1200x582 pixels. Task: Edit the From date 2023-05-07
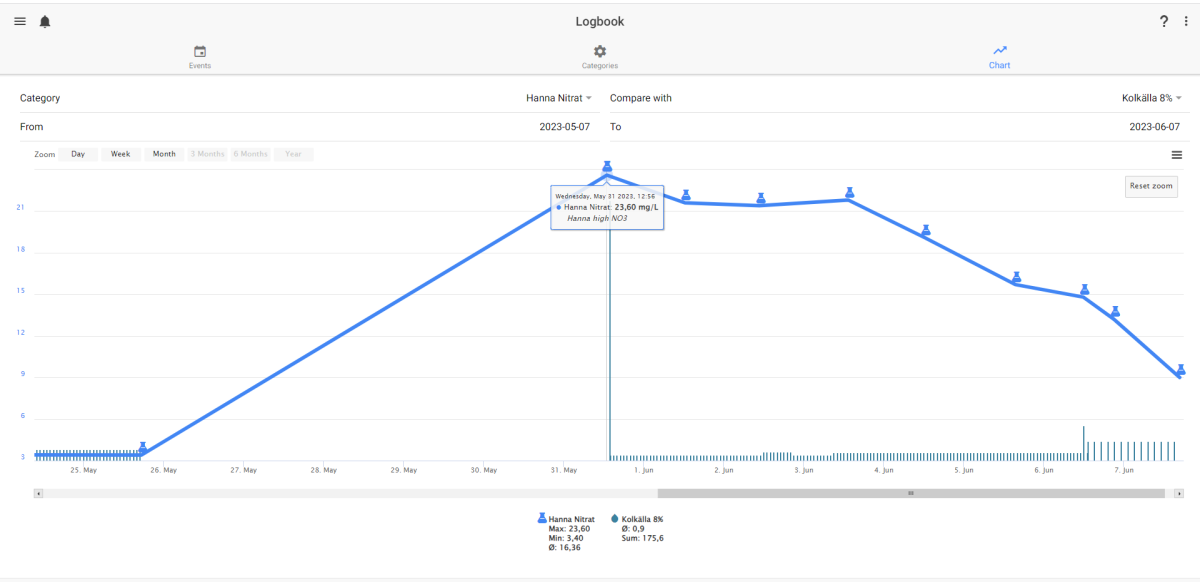point(565,127)
